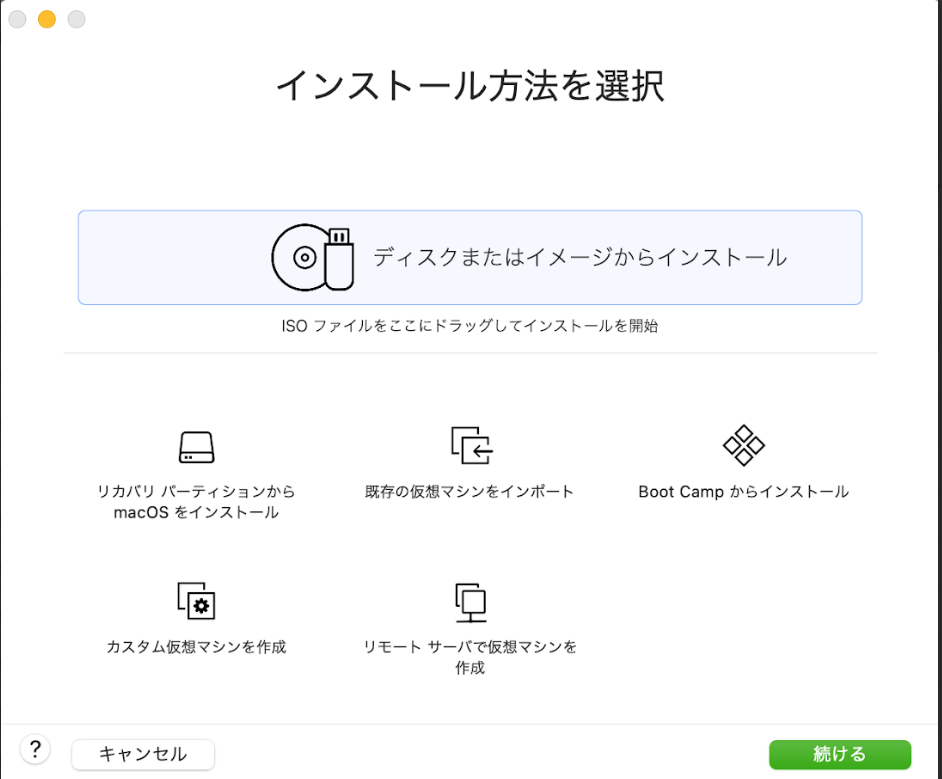This screenshot has height=779, width=942.
Task: Click the remote server VM icon
Action: click(470, 602)
